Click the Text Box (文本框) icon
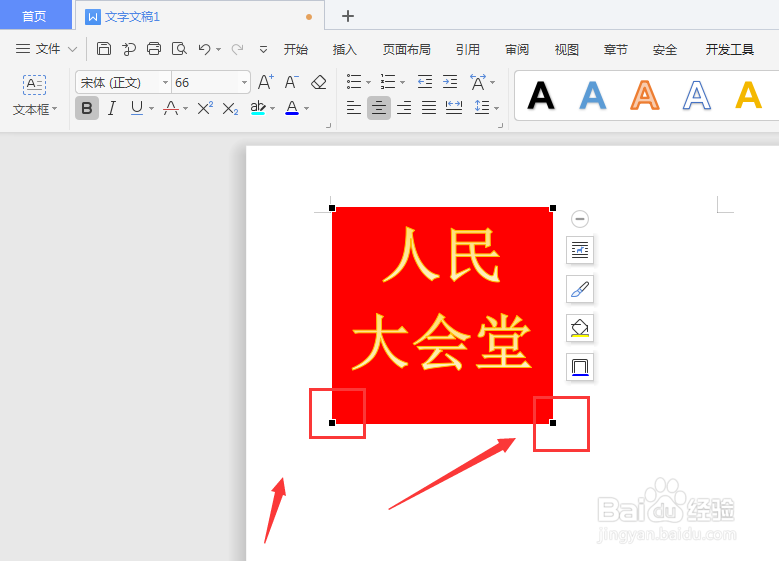Screen dimensions: 779x561 [x=34, y=84]
